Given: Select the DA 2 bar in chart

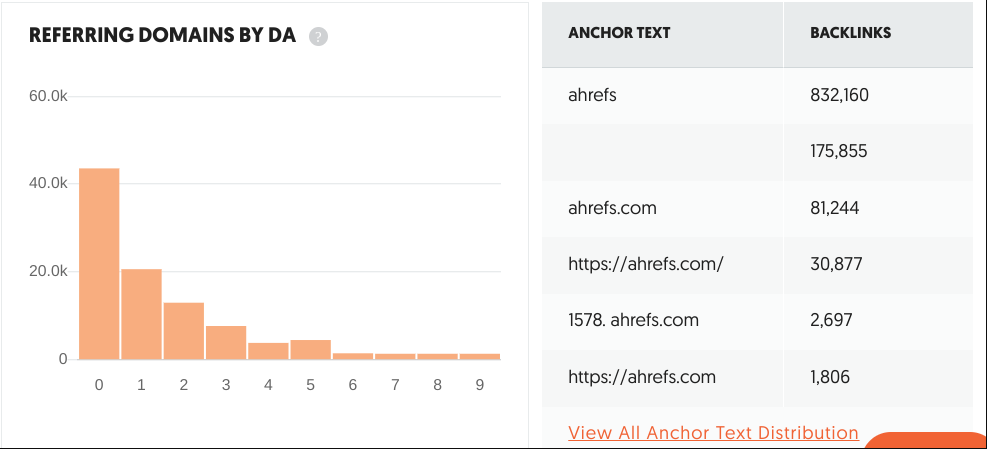Looking at the screenshot, I should [x=183, y=331].
